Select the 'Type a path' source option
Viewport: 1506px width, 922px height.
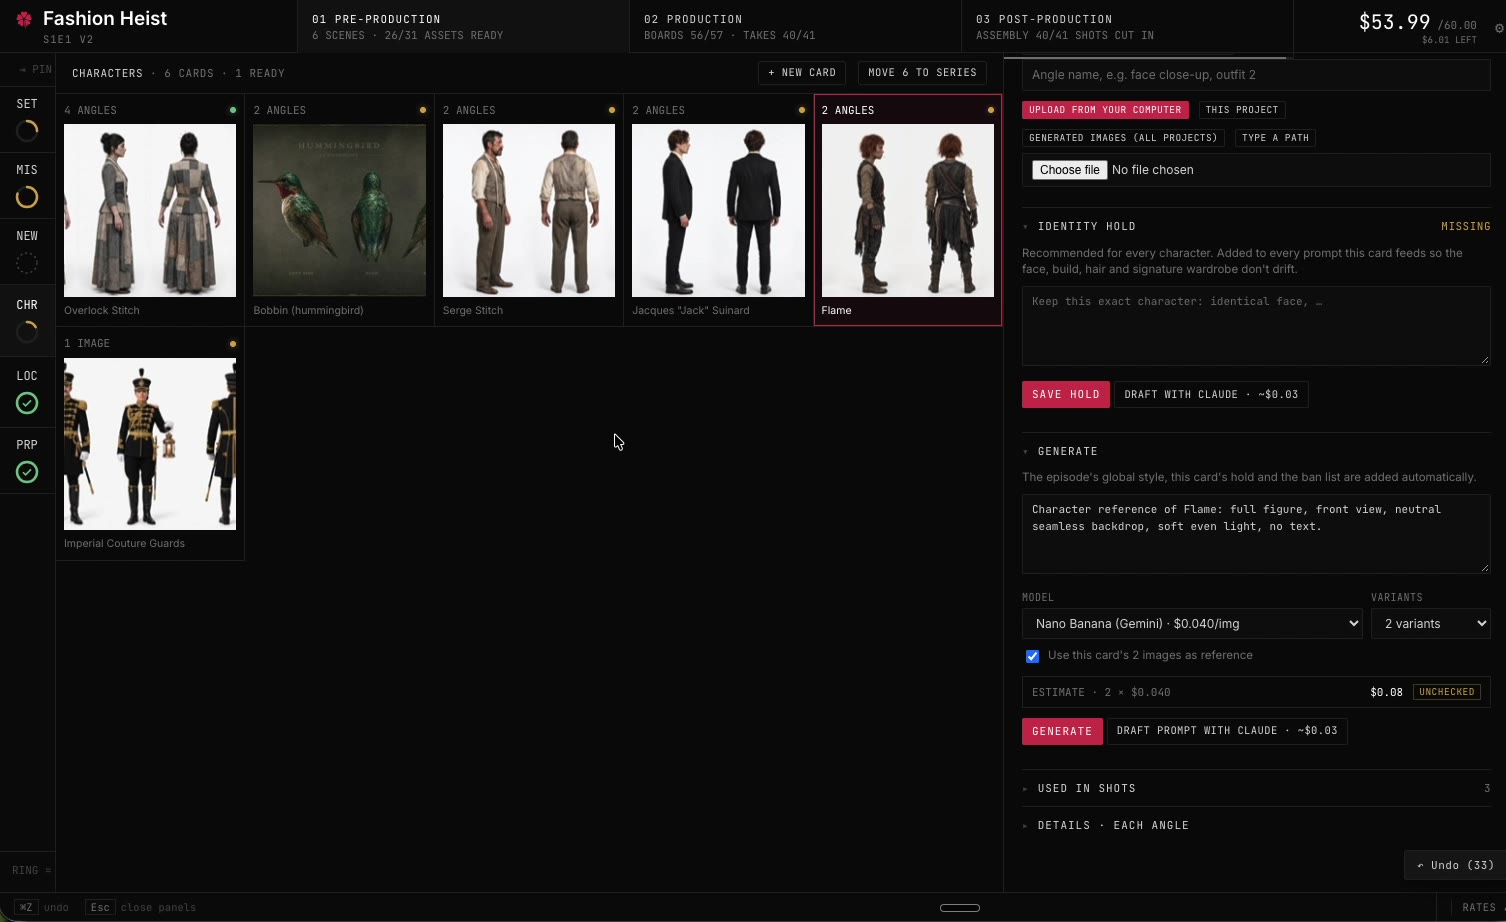pos(1274,138)
